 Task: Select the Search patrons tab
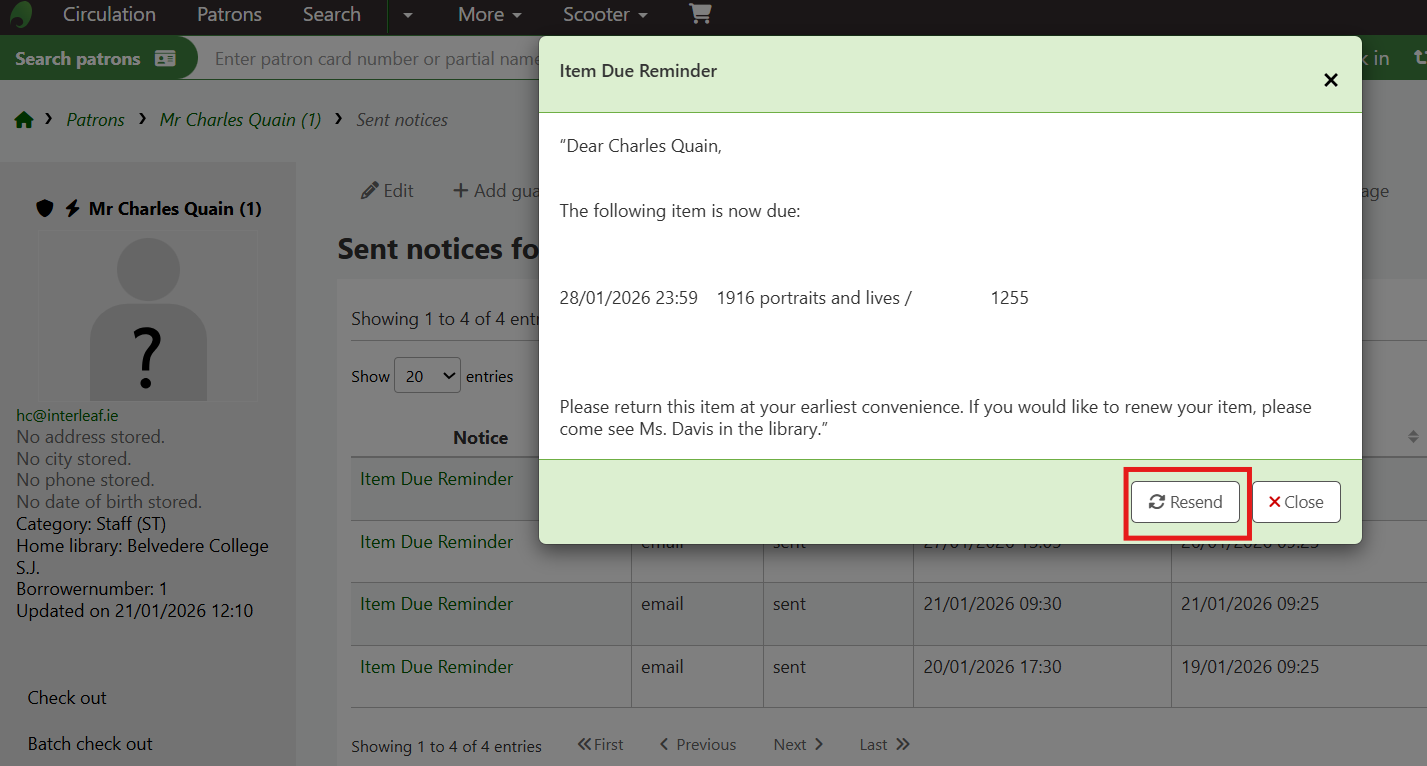click(x=96, y=58)
